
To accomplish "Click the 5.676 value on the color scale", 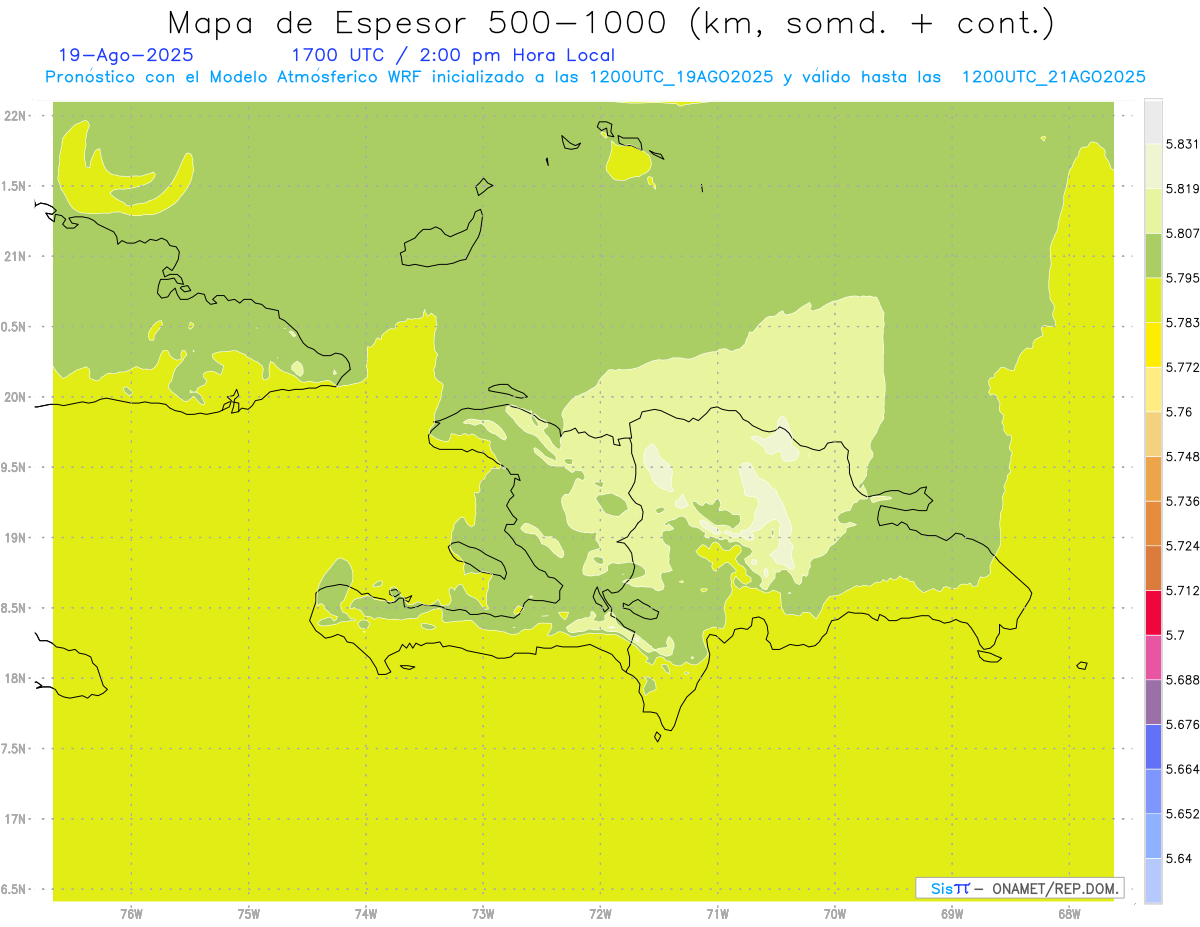I will coord(1183,725).
